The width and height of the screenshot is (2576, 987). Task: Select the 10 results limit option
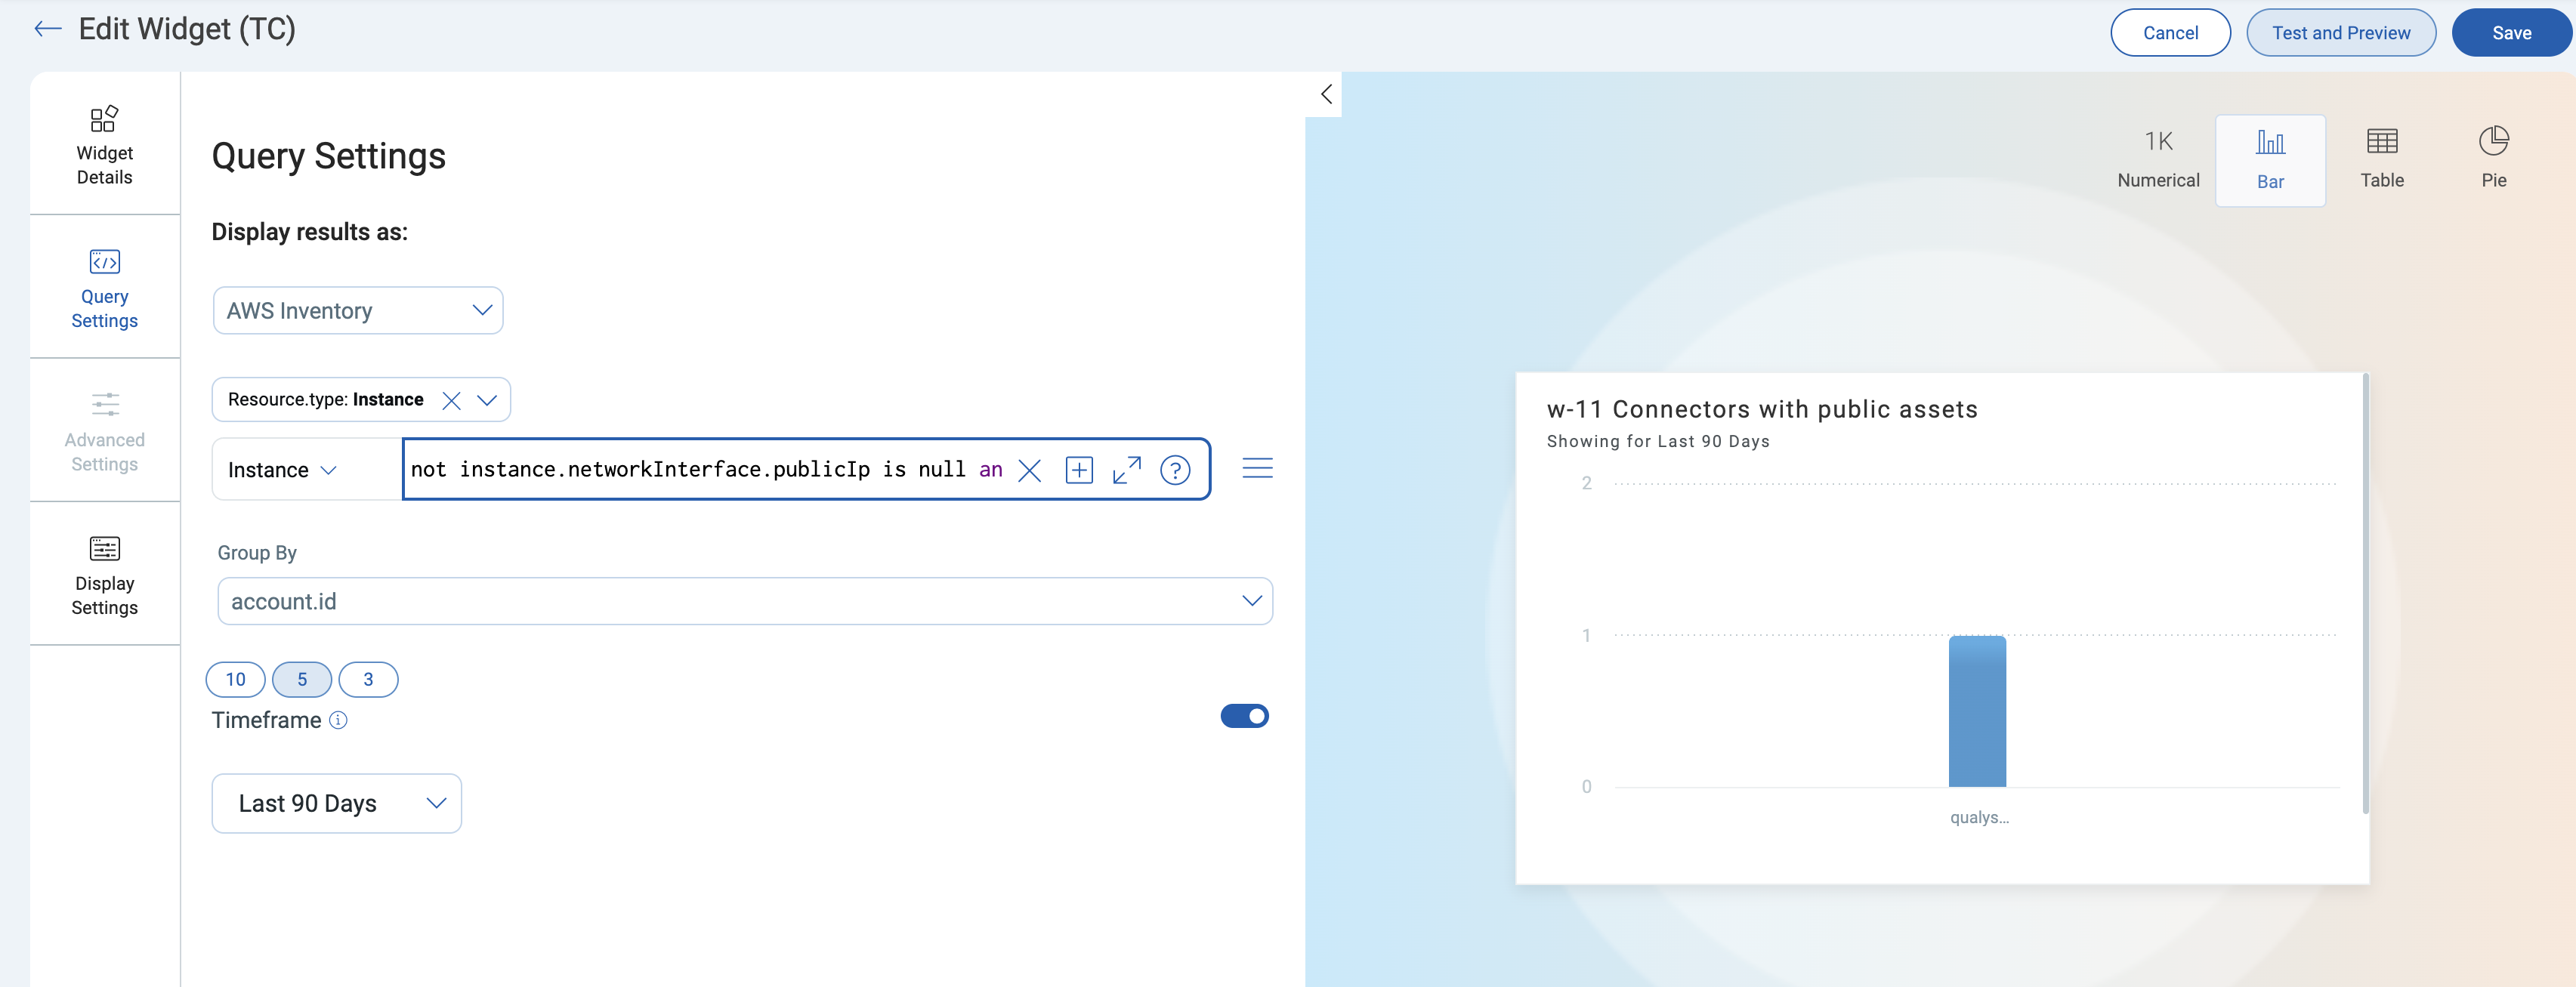pyautogui.click(x=235, y=680)
